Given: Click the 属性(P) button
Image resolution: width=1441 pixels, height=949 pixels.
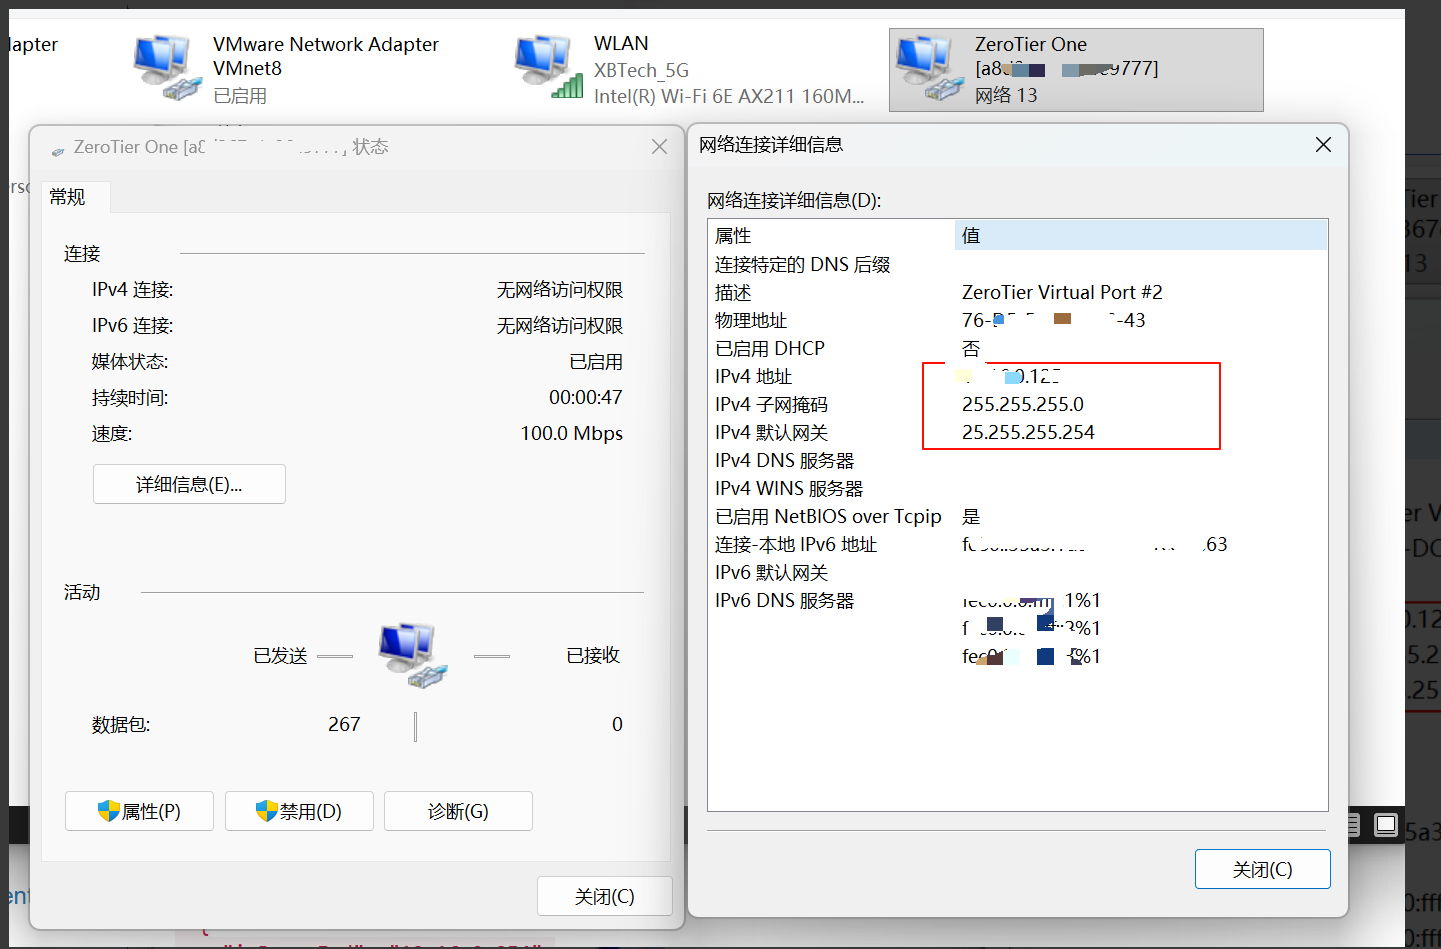Looking at the screenshot, I should 139,811.
